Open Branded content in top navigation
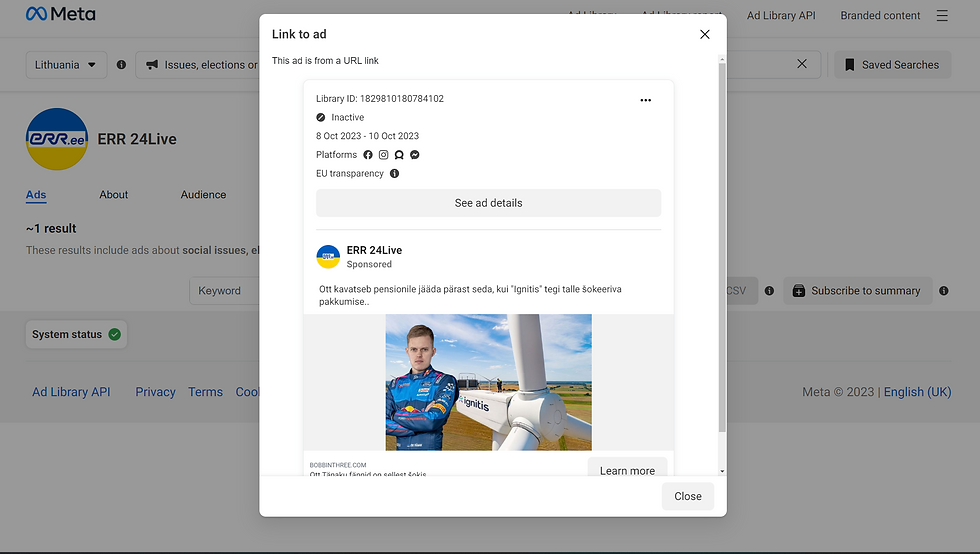980x554 pixels. tap(880, 16)
